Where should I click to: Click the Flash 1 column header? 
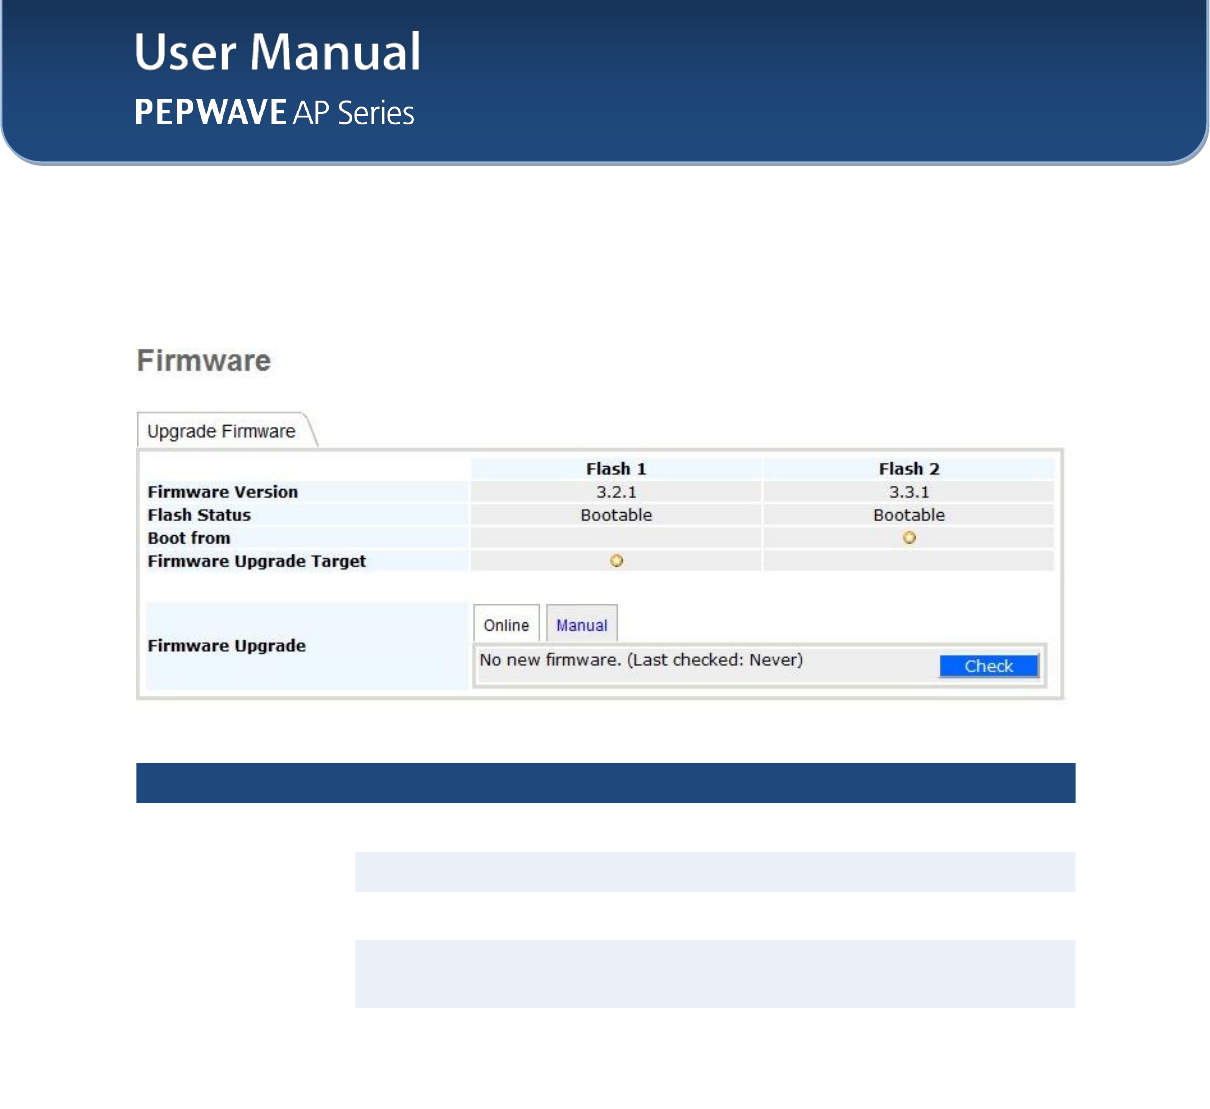click(x=616, y=469)
